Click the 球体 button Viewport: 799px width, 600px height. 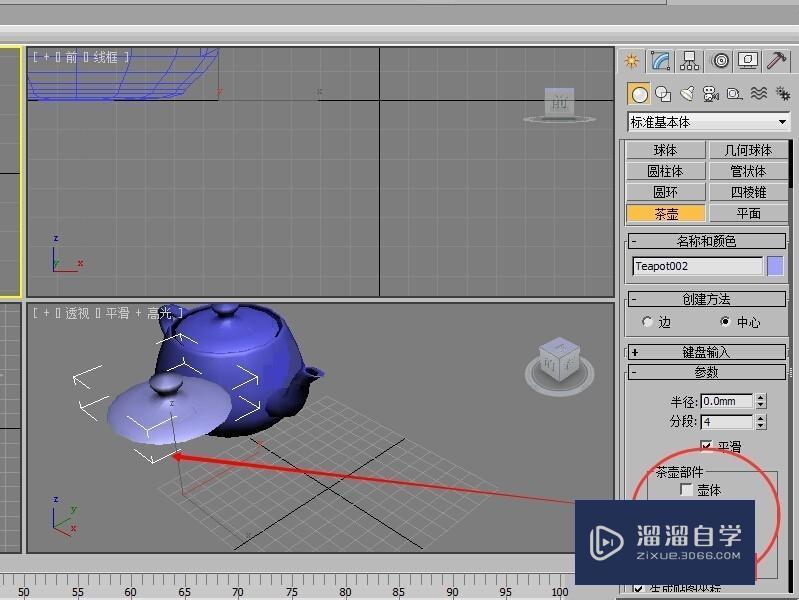(665, 150)
